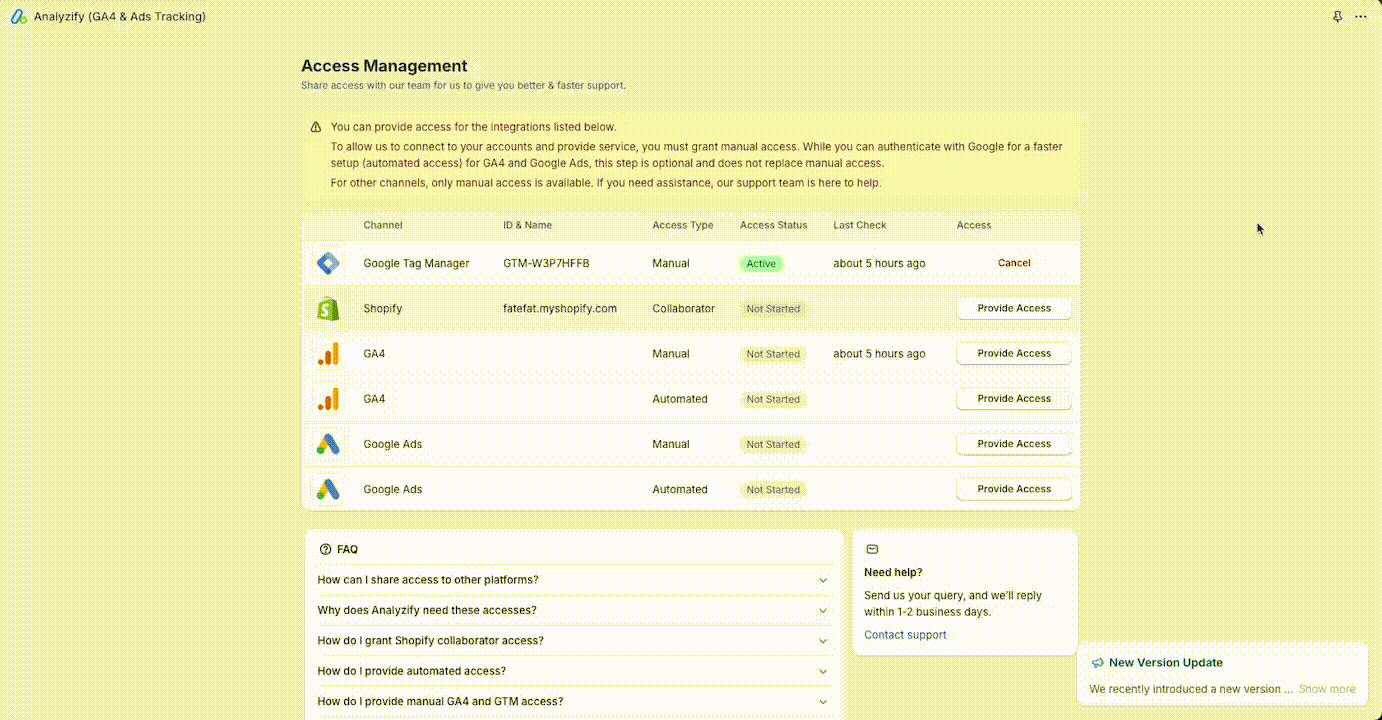Open the three-dot more options menu
Image resolution: width=1382 pixels, height=720 pixels.
click(1360, 17)
